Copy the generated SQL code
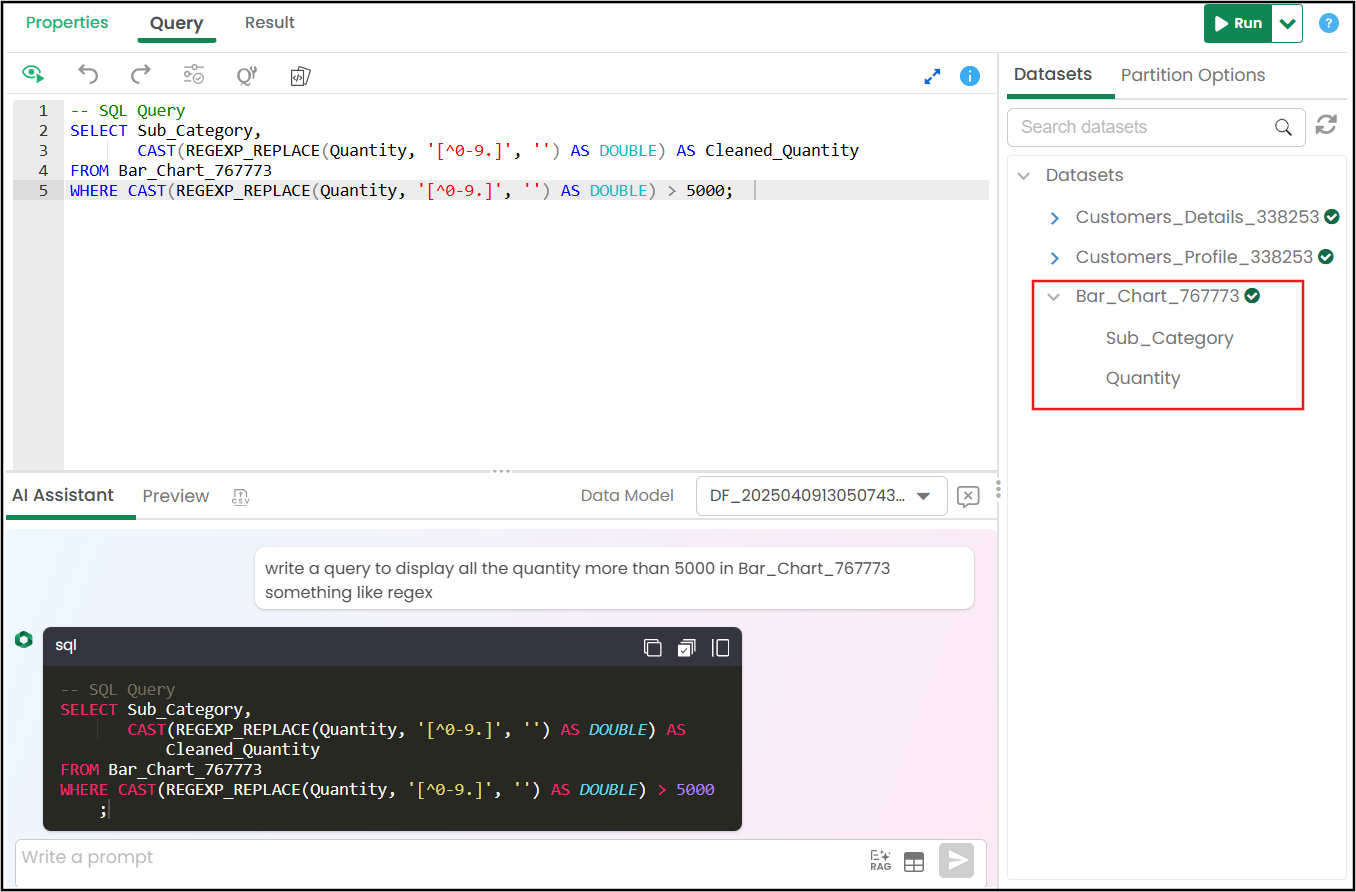The height and width of the screenshot is (892, 1356). pyautogui.click(x=653, y=648)
